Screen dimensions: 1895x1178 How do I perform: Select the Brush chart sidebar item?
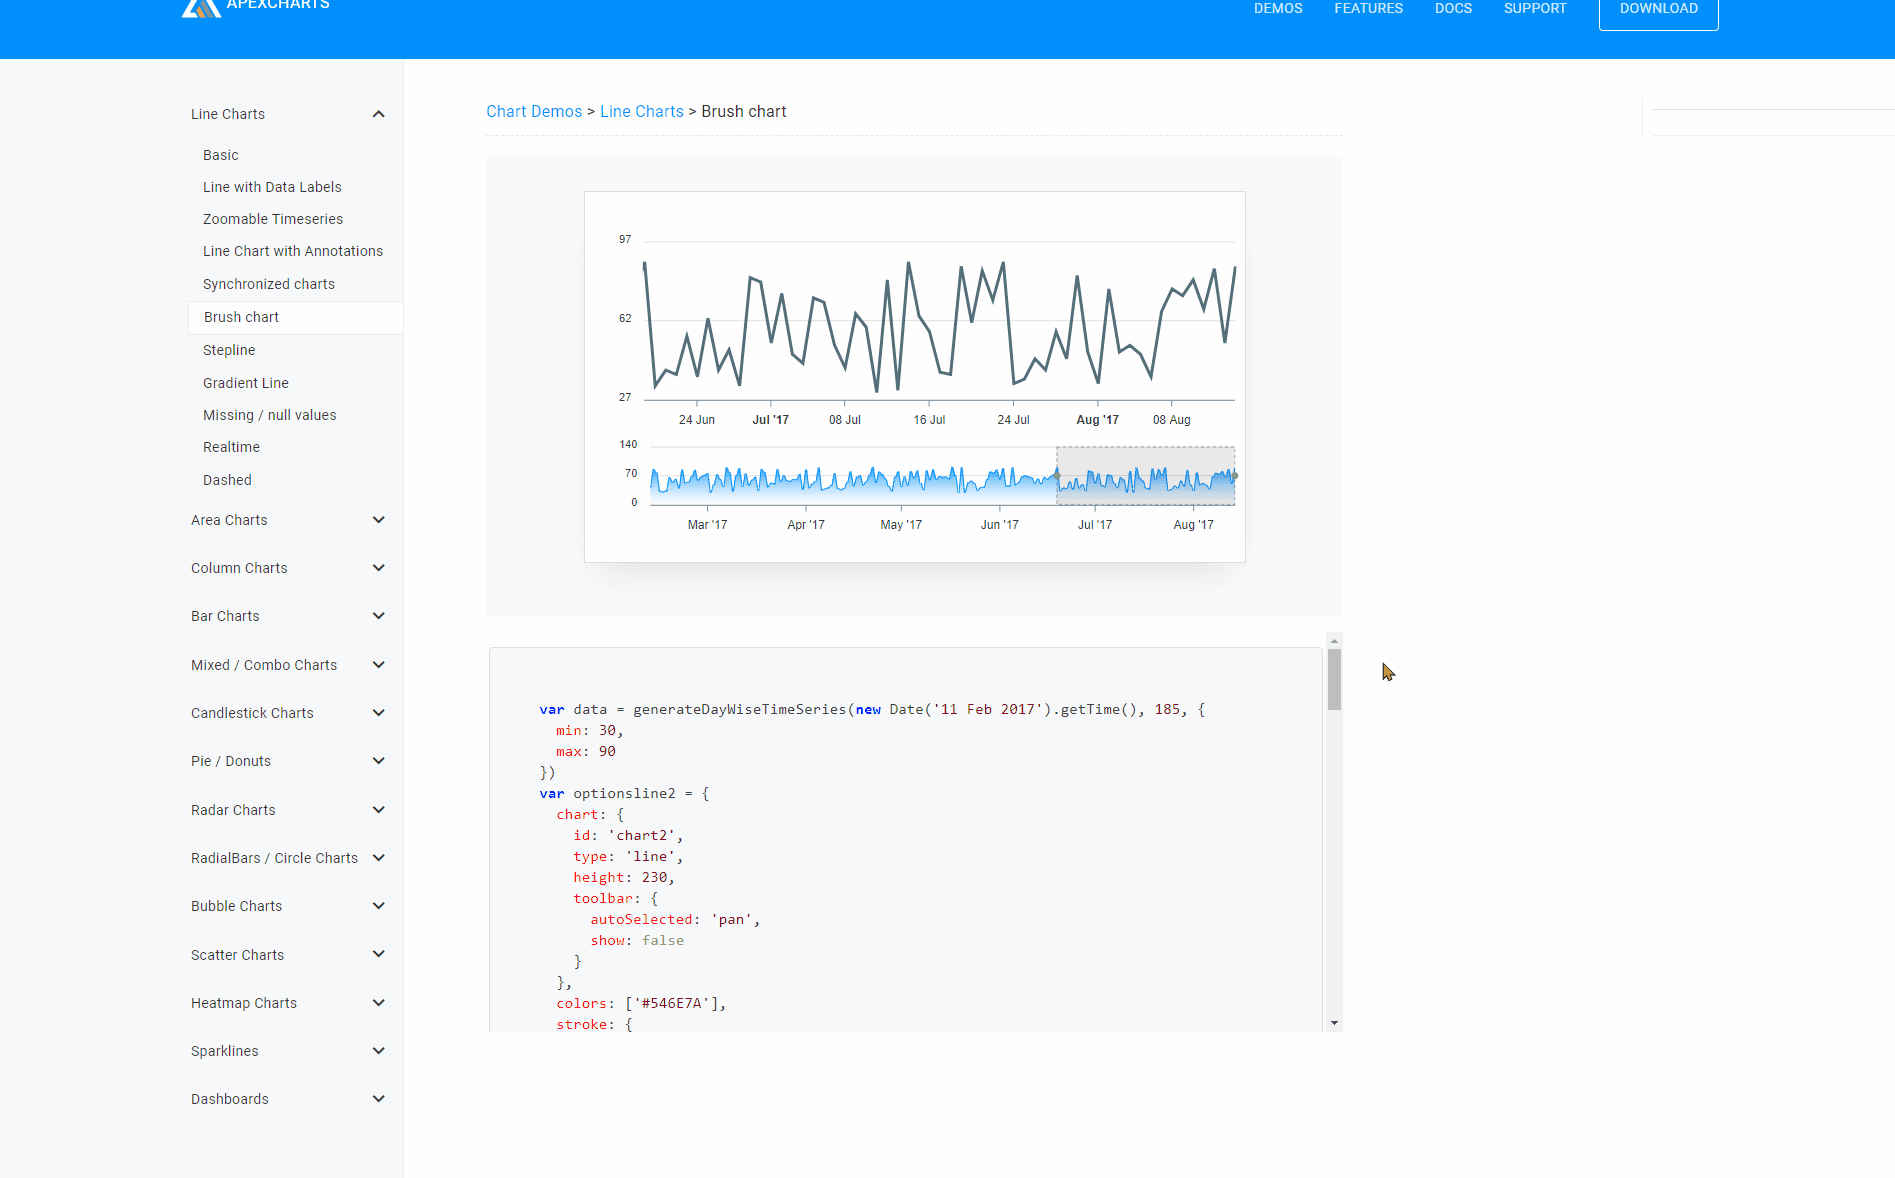click(295, 317)
